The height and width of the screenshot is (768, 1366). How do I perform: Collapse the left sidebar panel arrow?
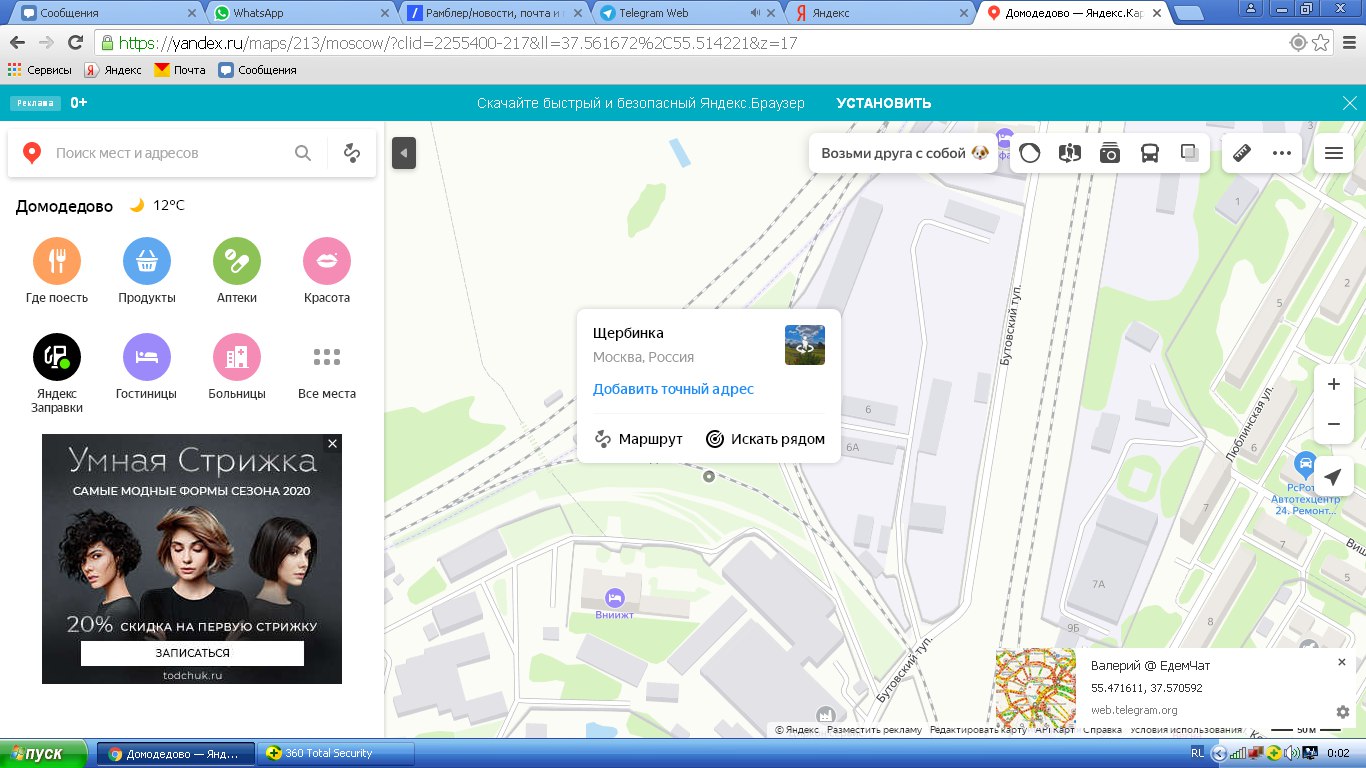click(x=404, y=153)
